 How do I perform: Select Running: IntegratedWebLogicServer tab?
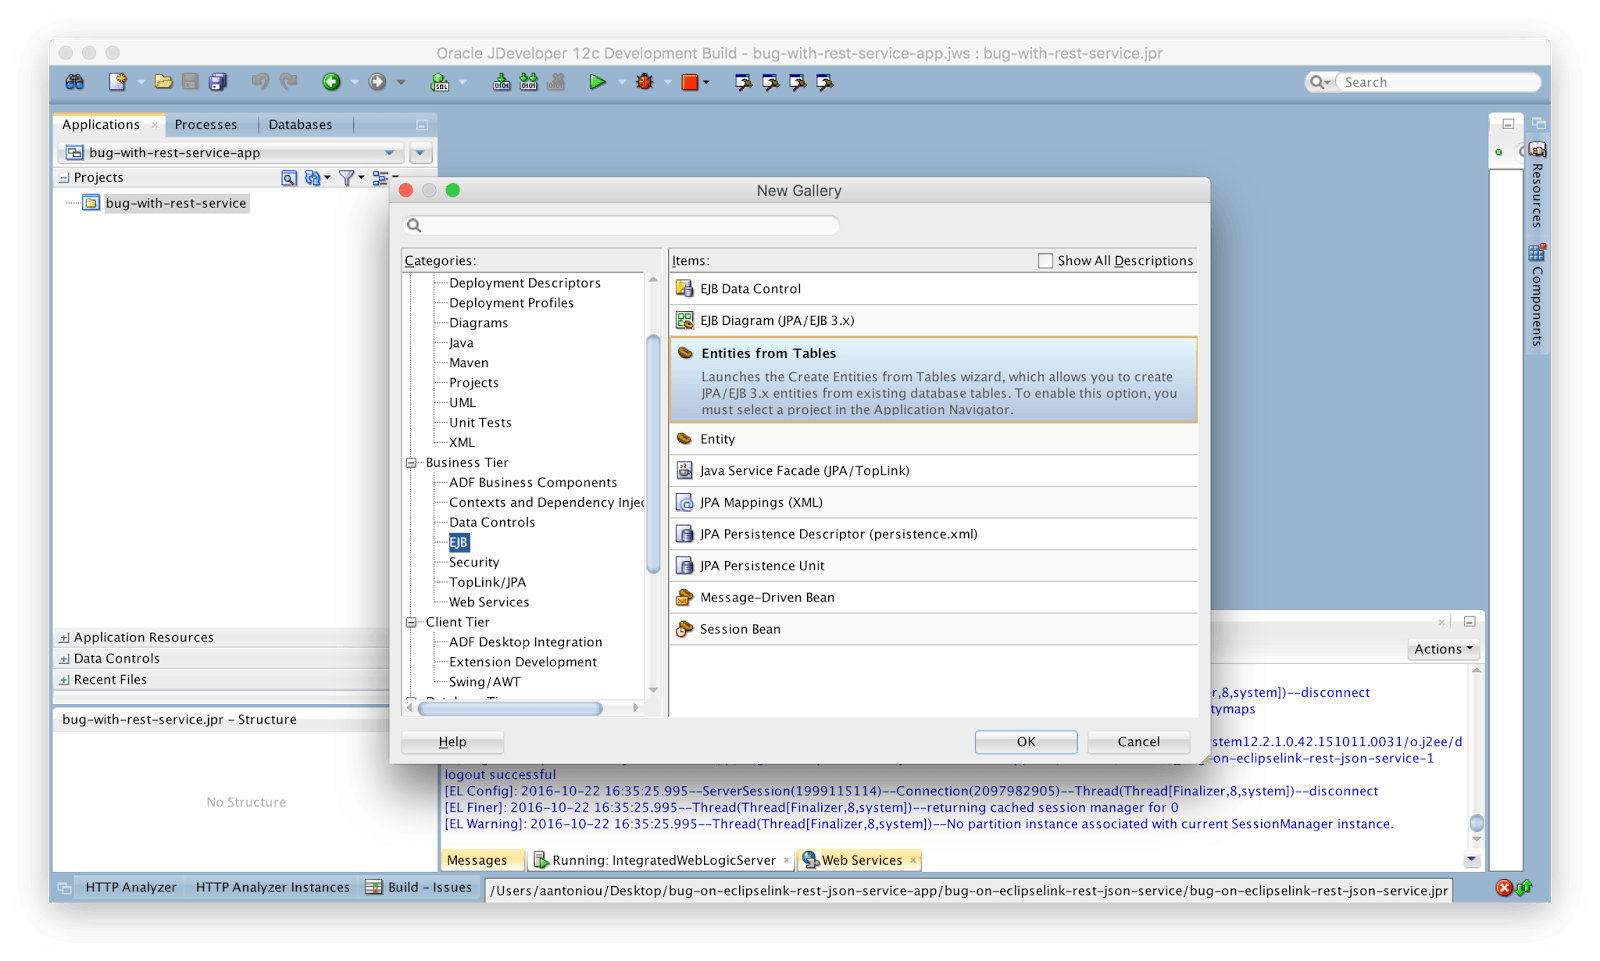(x=660, y=860)
